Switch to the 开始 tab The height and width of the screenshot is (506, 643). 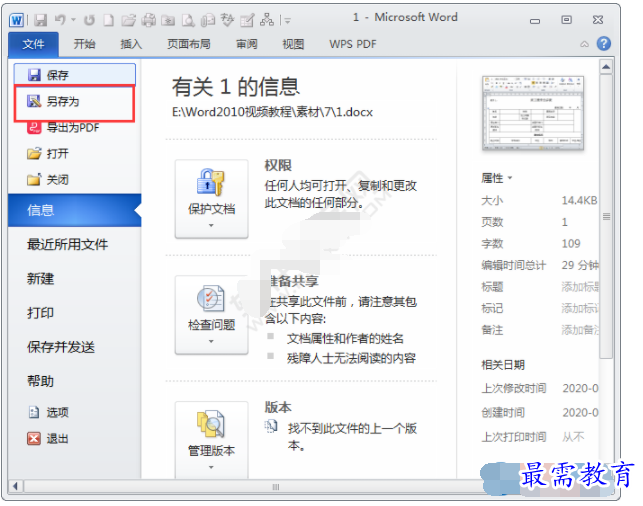[x=84, y=44]
